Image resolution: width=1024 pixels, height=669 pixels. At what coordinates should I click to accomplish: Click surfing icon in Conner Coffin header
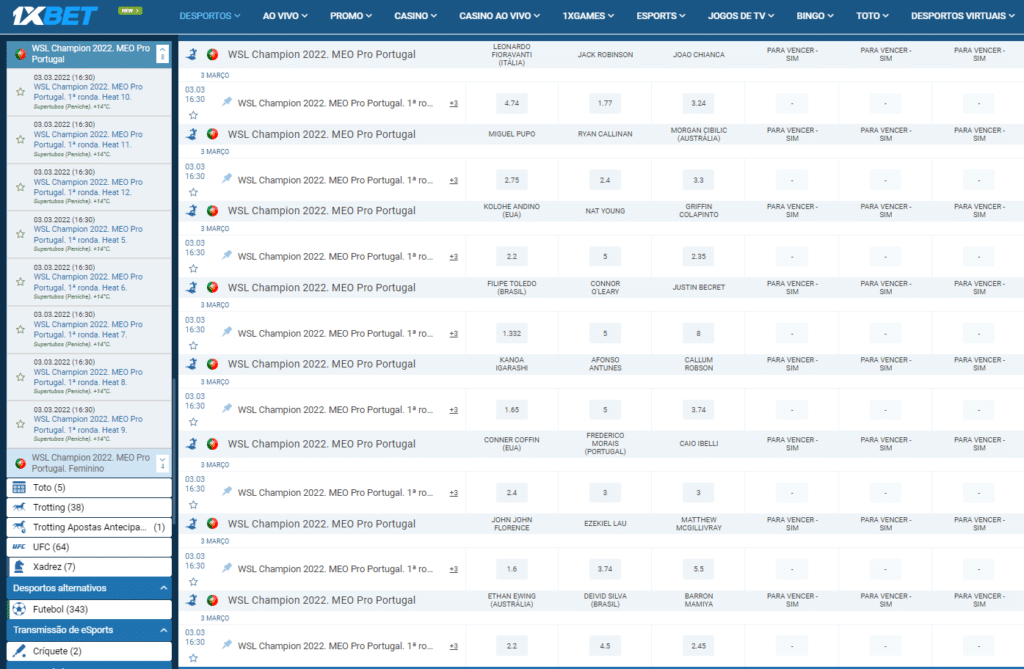pyautogui.click(x=192, y=444)
